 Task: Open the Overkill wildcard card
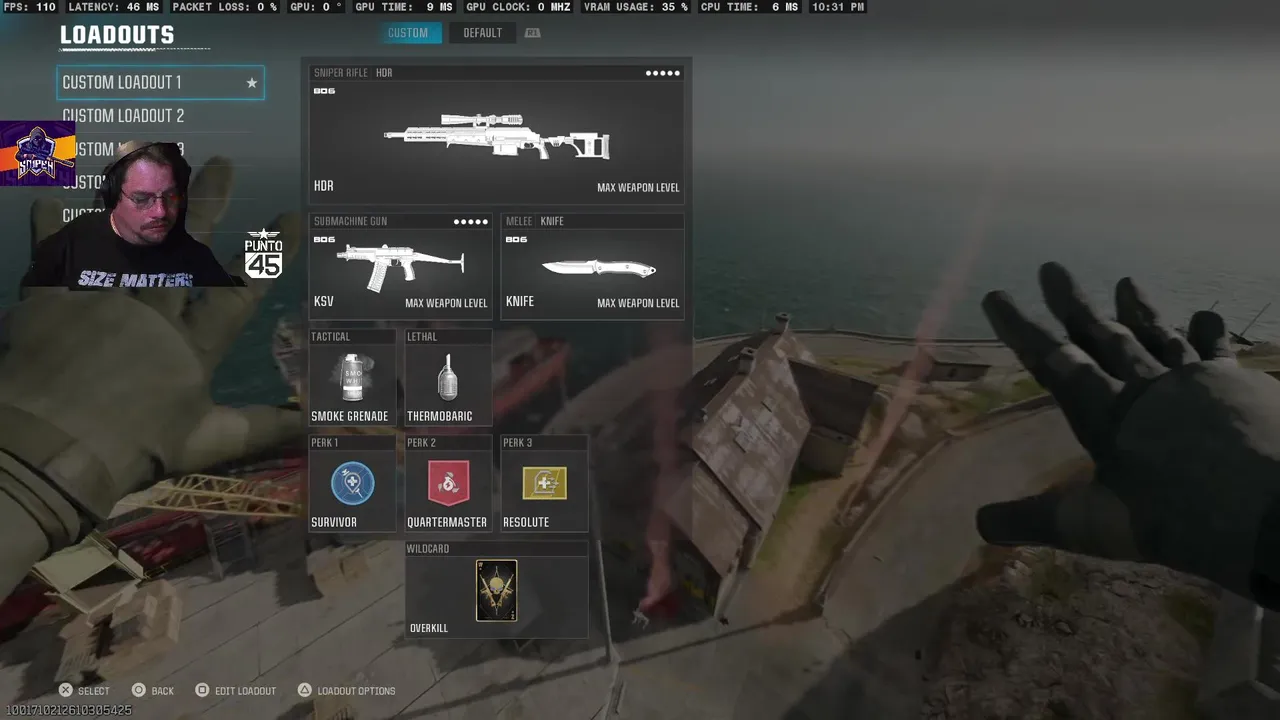point(496,590)
